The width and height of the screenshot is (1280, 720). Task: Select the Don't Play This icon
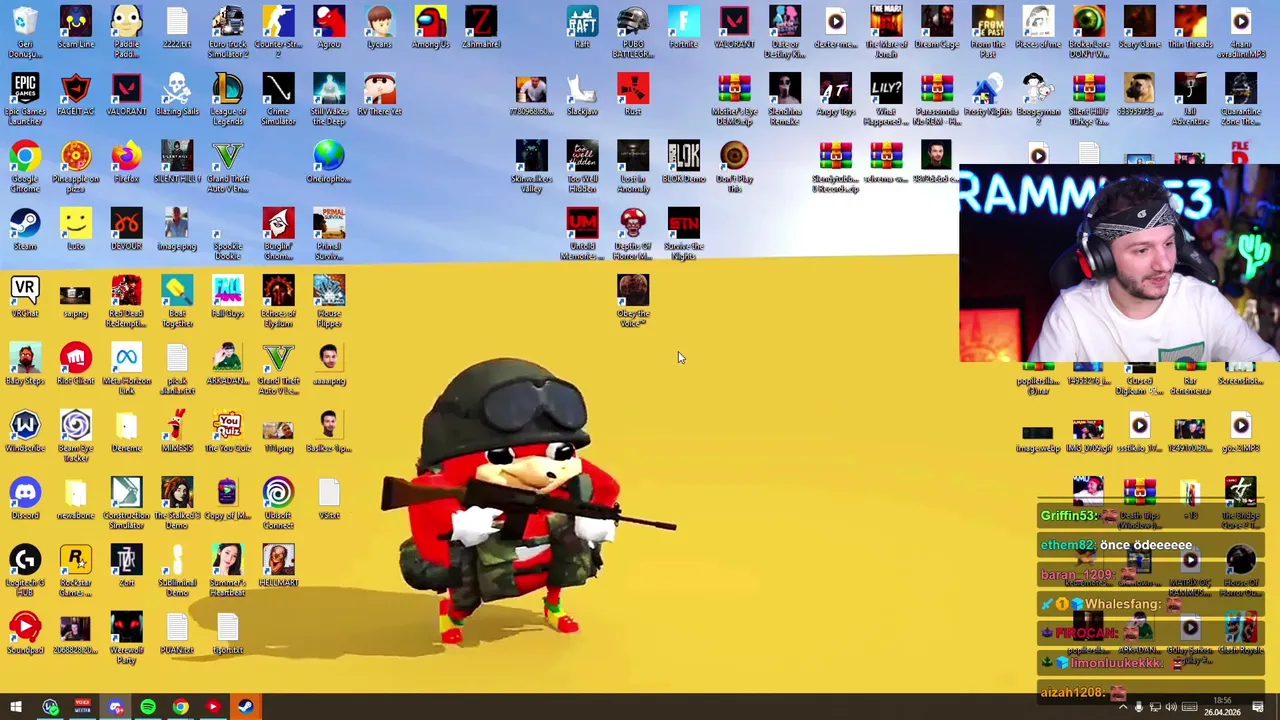(x=734, y=165)
